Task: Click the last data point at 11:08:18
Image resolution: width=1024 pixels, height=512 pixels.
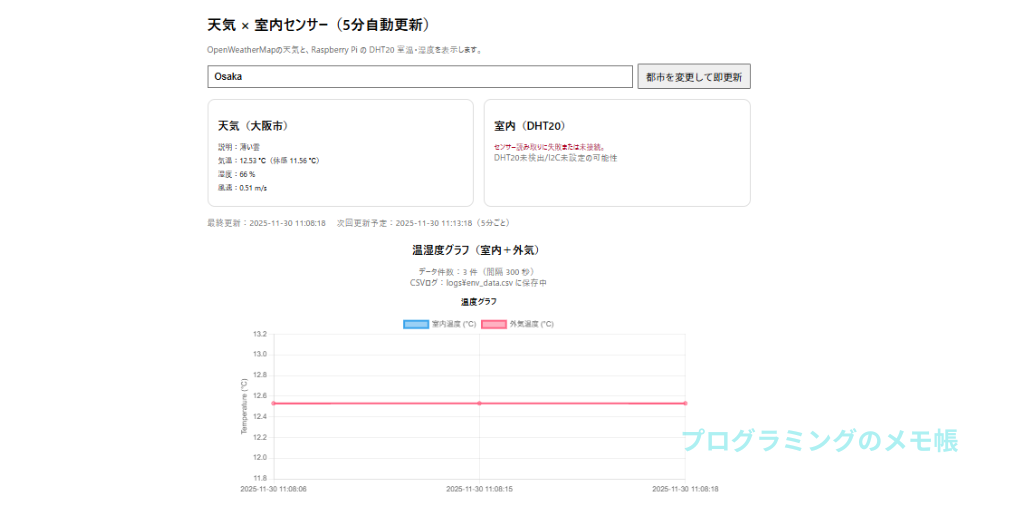Action: pyautogui.click(x=685, y=403)
